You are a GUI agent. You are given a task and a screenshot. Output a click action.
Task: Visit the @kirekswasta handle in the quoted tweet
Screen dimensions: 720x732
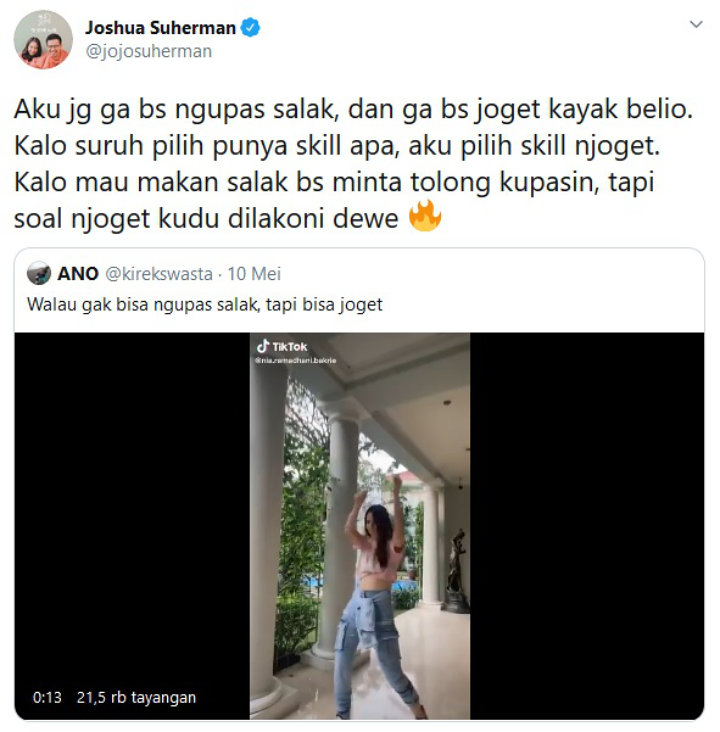(159, 274)
